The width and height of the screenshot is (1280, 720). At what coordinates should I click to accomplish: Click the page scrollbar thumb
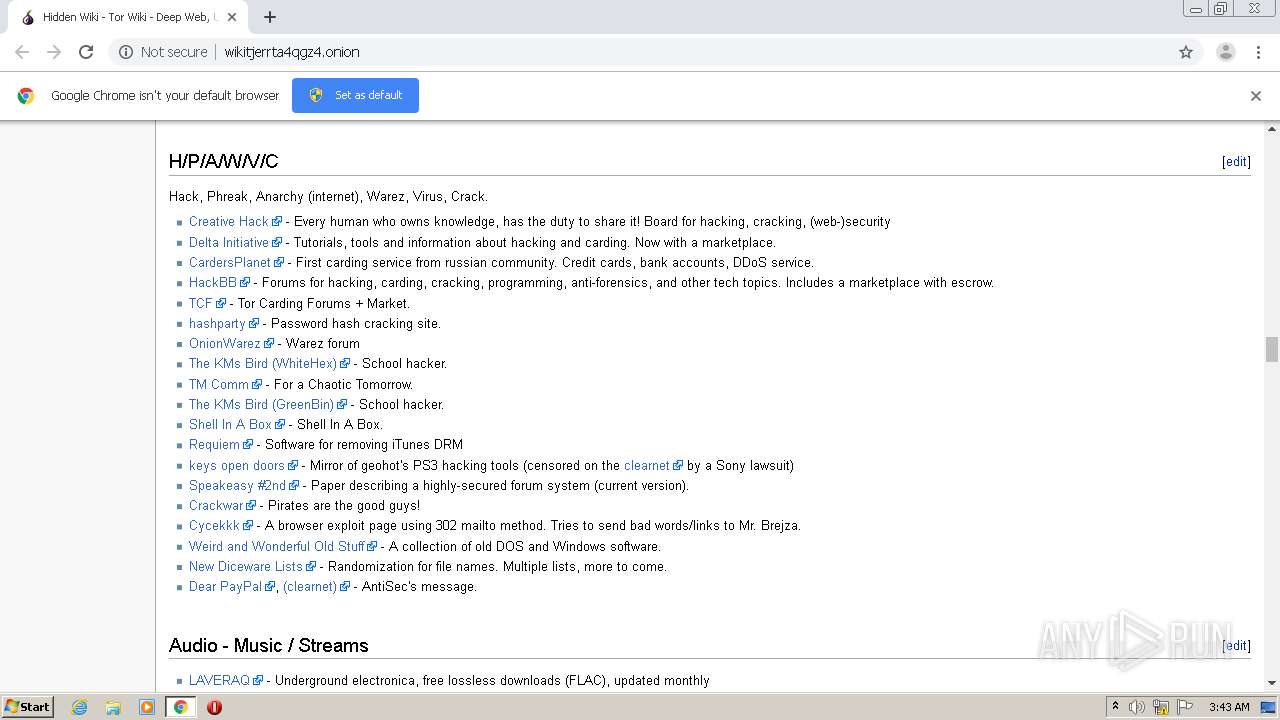click(1272, 349)
